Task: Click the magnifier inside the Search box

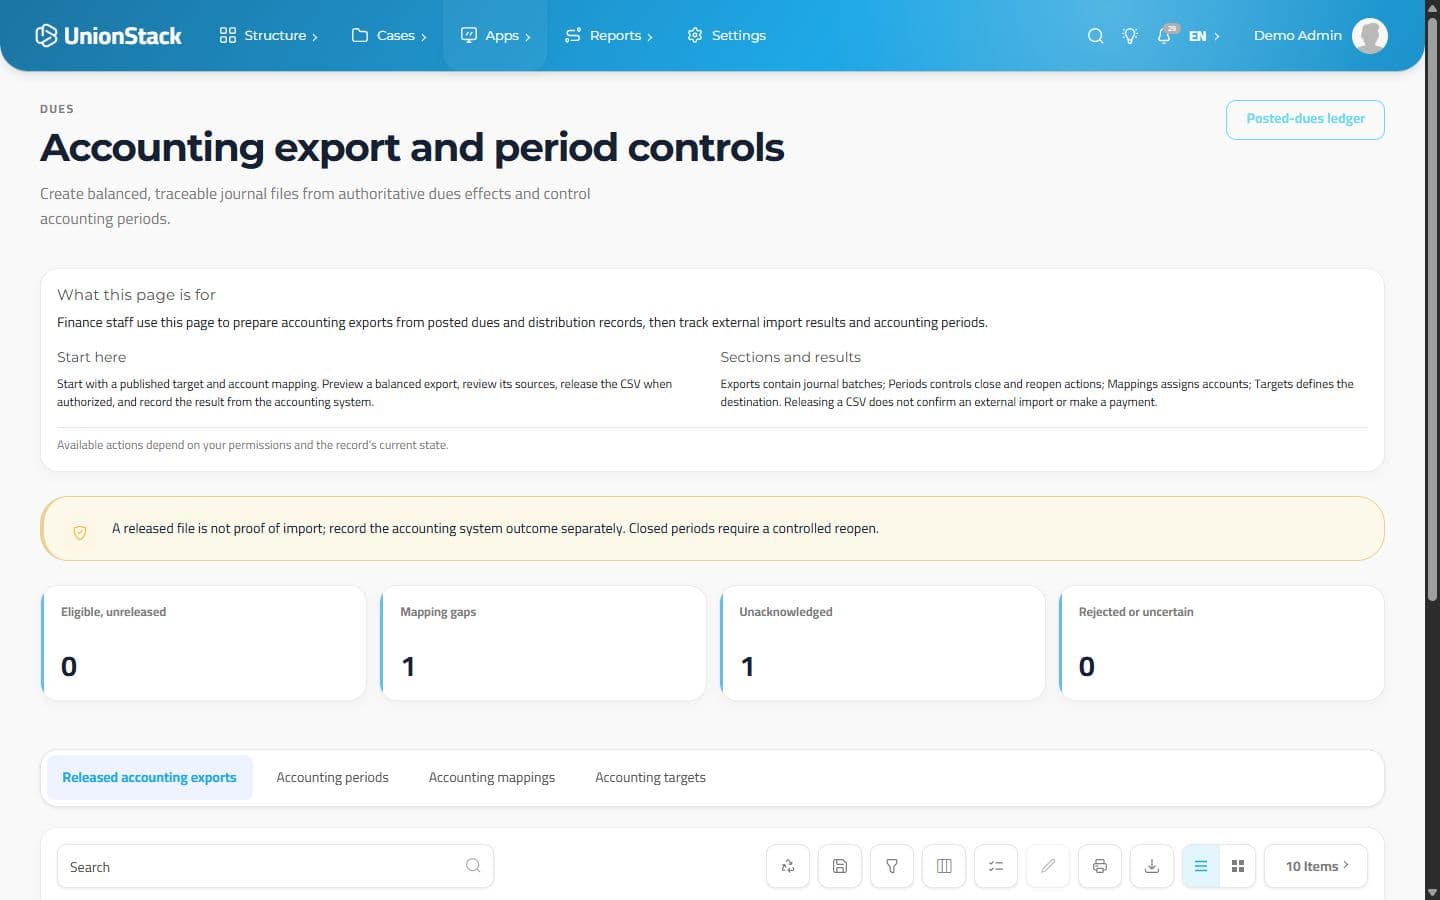Action: click(x=473, y=866)
